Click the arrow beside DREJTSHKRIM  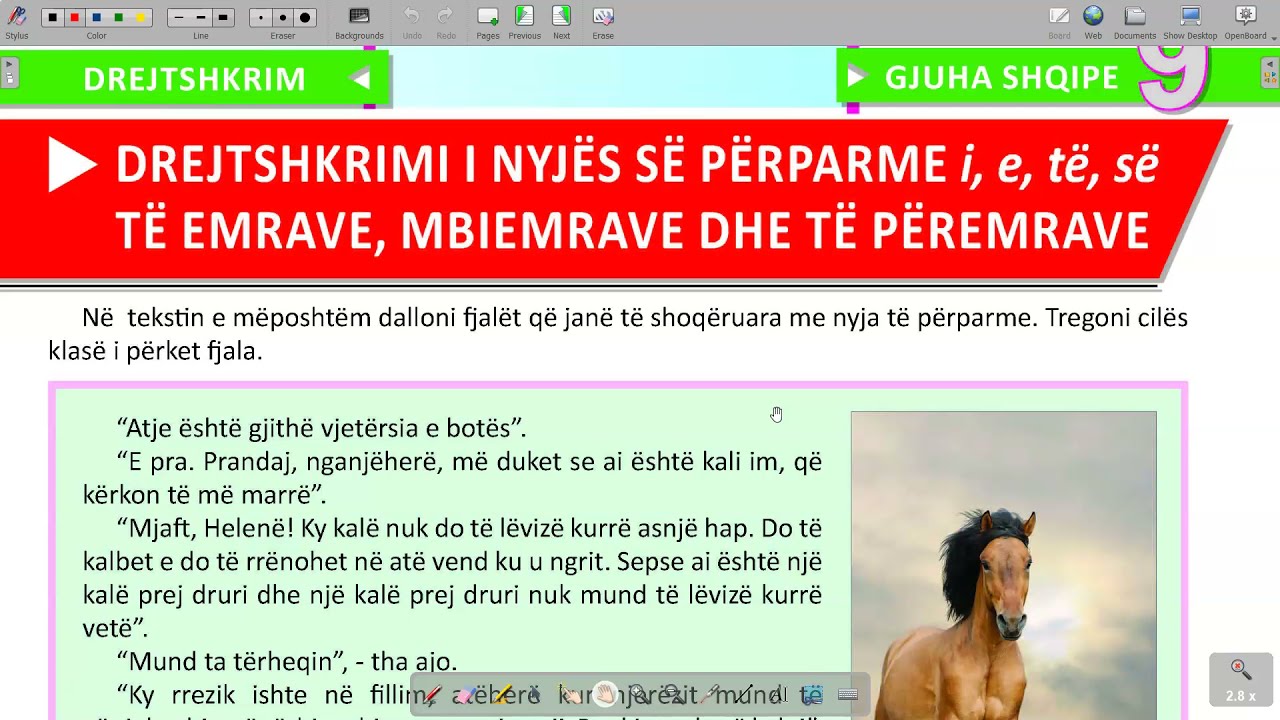361,79
